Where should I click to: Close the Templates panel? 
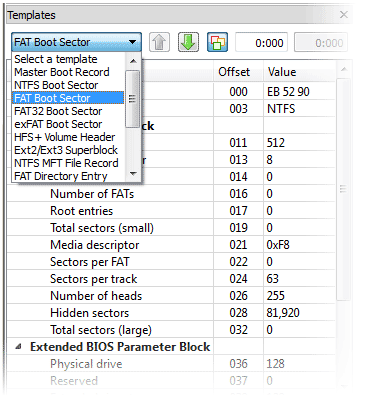point(344,15)
